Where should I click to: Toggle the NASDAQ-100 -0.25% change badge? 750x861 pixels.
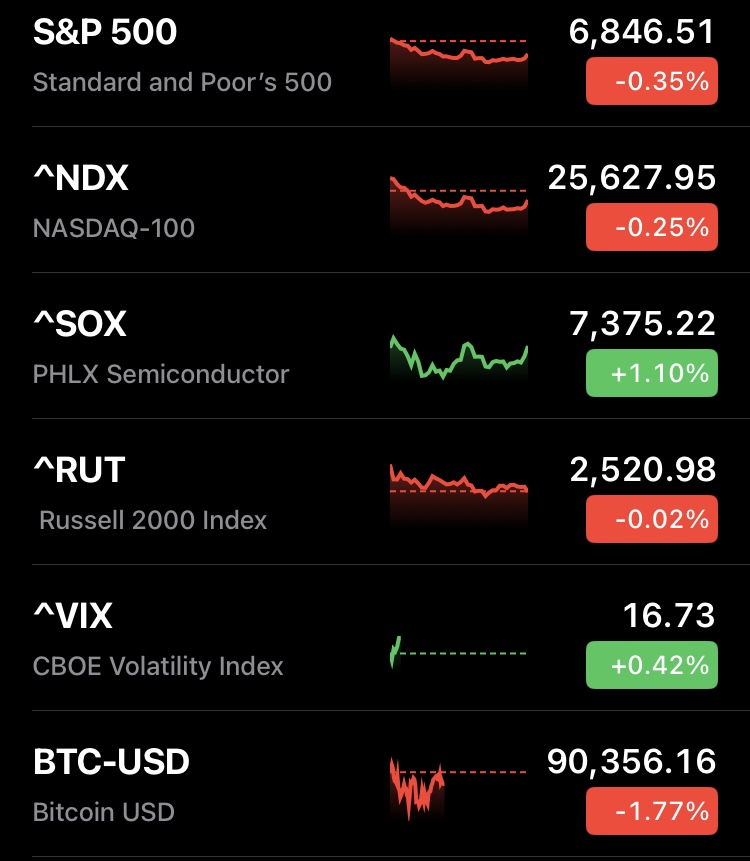pos(651,227)
